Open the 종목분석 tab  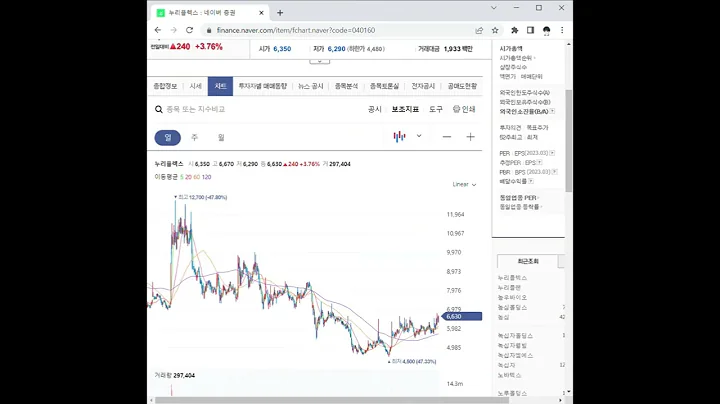(x=346, y=86)
